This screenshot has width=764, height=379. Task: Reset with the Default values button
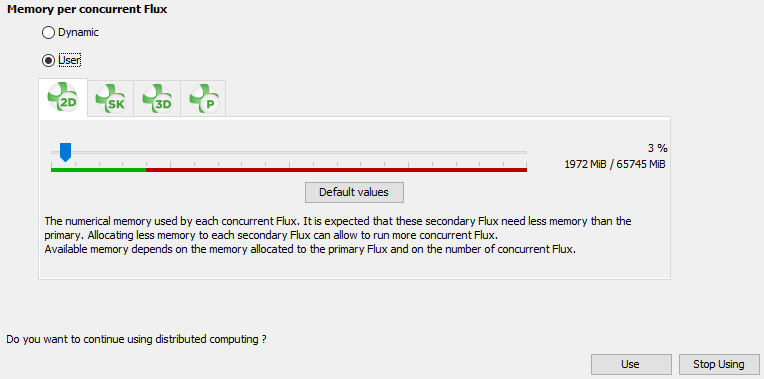click(x=354, y=192)
